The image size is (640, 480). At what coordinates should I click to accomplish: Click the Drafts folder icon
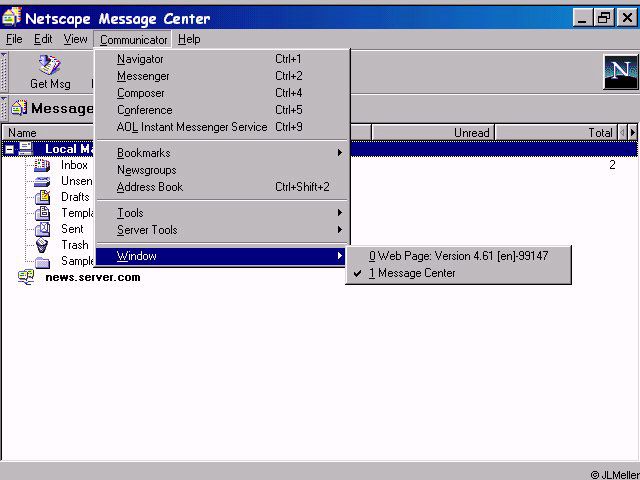42,197
